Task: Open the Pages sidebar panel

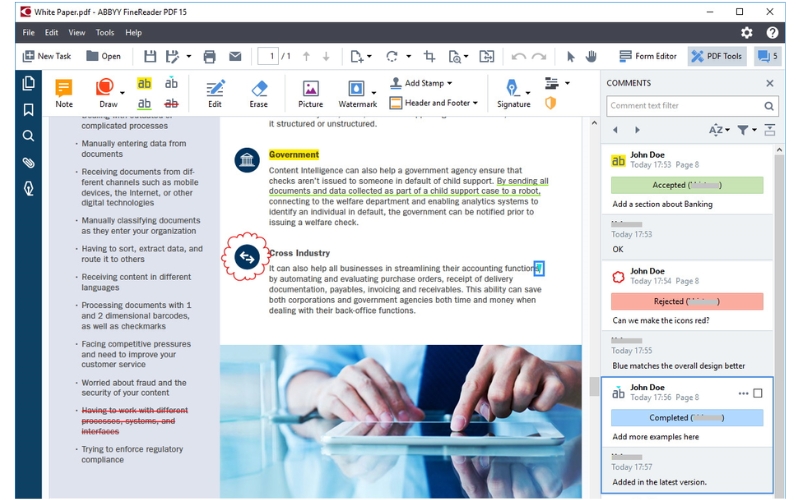Action: (29, 83)
